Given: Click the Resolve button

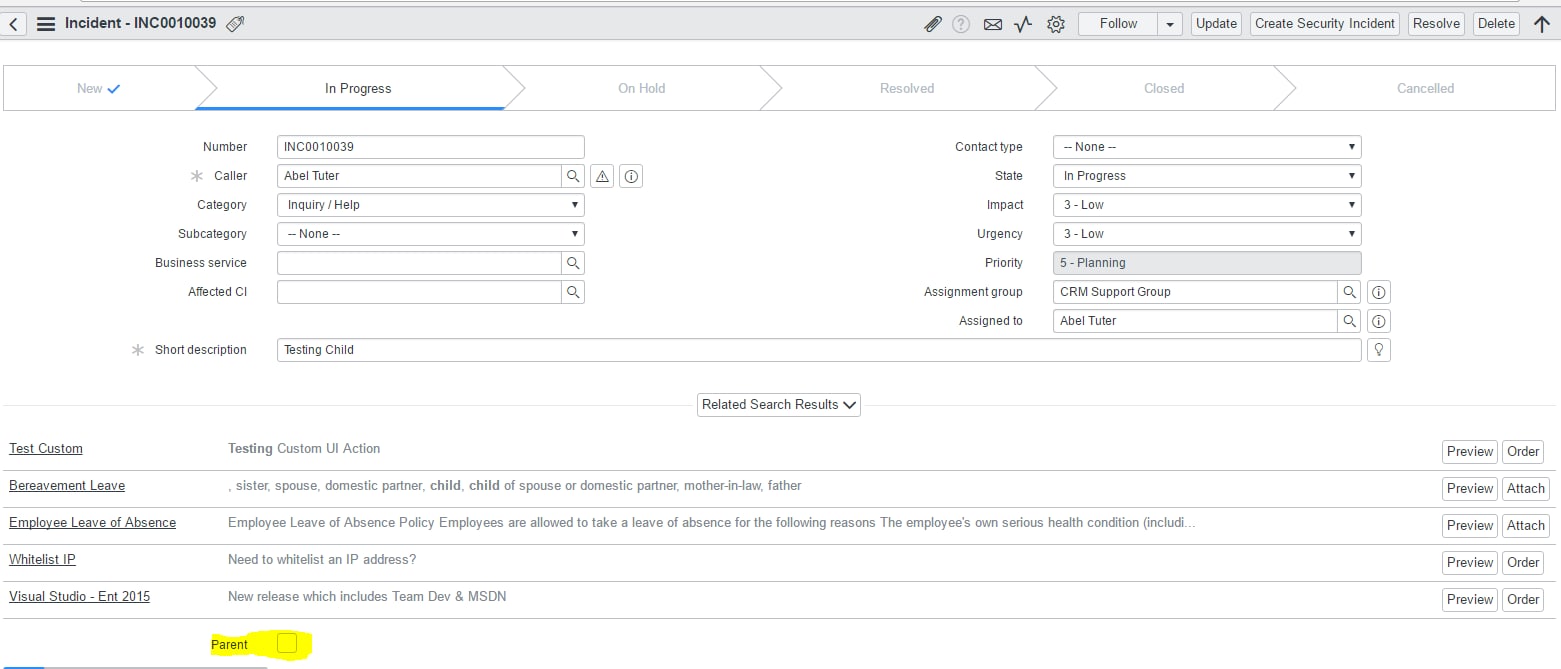Looking at the screenshot, I should 1436,24.
